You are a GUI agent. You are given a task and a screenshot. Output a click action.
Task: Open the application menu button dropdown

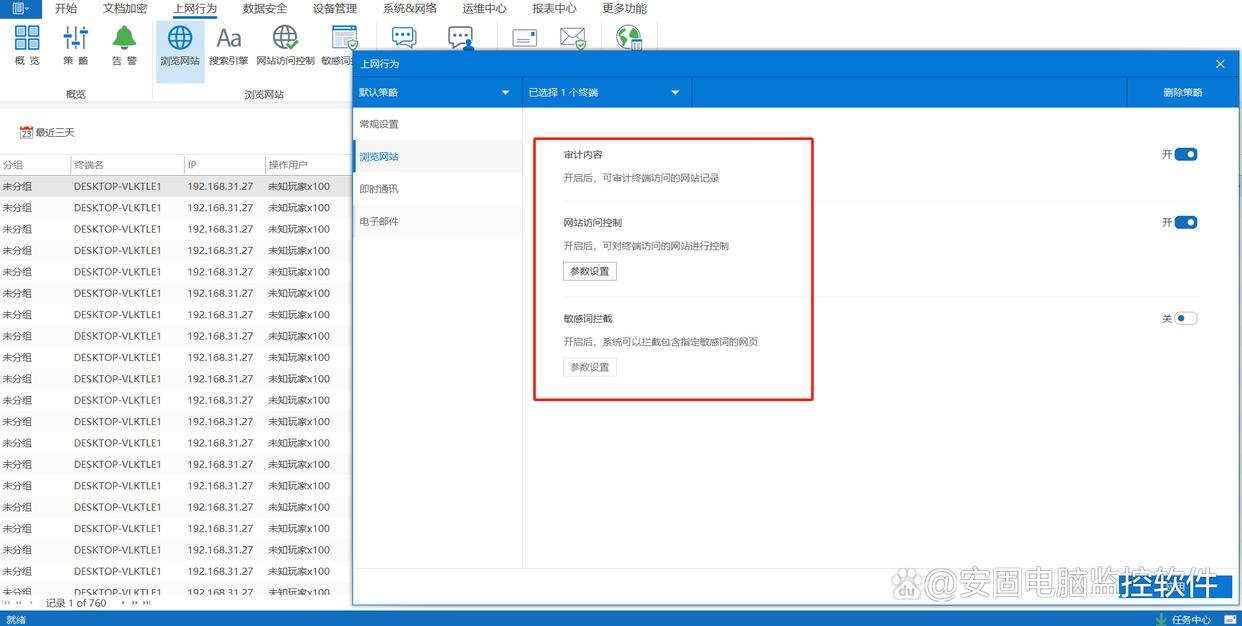(20, 8)
